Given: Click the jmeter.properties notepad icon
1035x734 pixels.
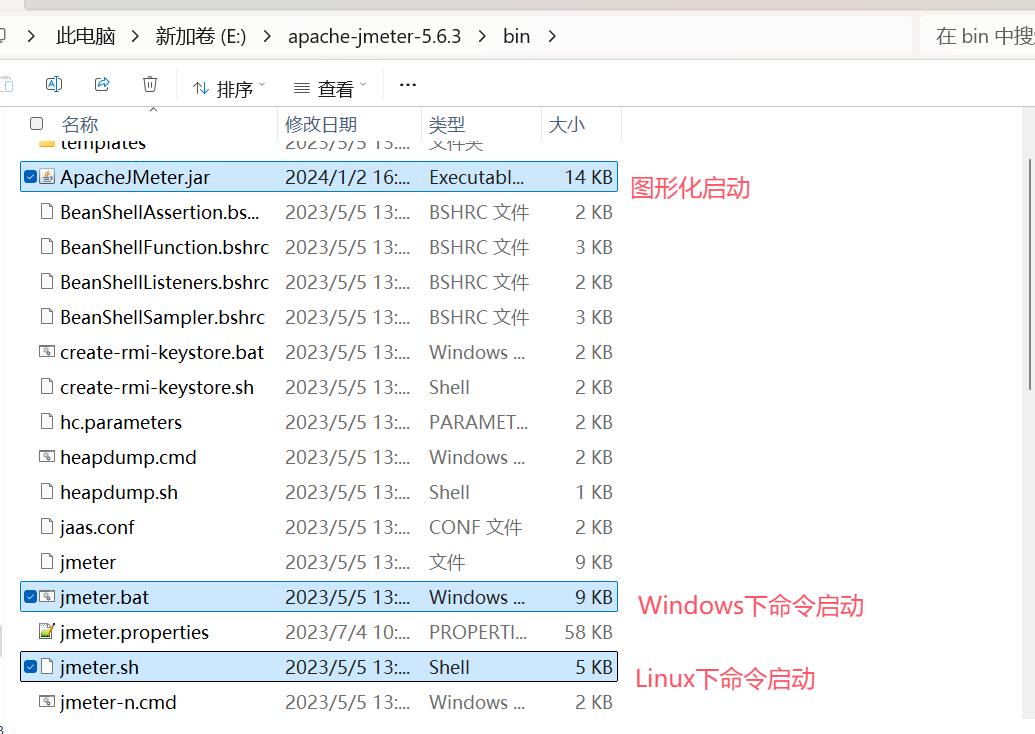Looking at the screenshot, I should pos(47,632).
